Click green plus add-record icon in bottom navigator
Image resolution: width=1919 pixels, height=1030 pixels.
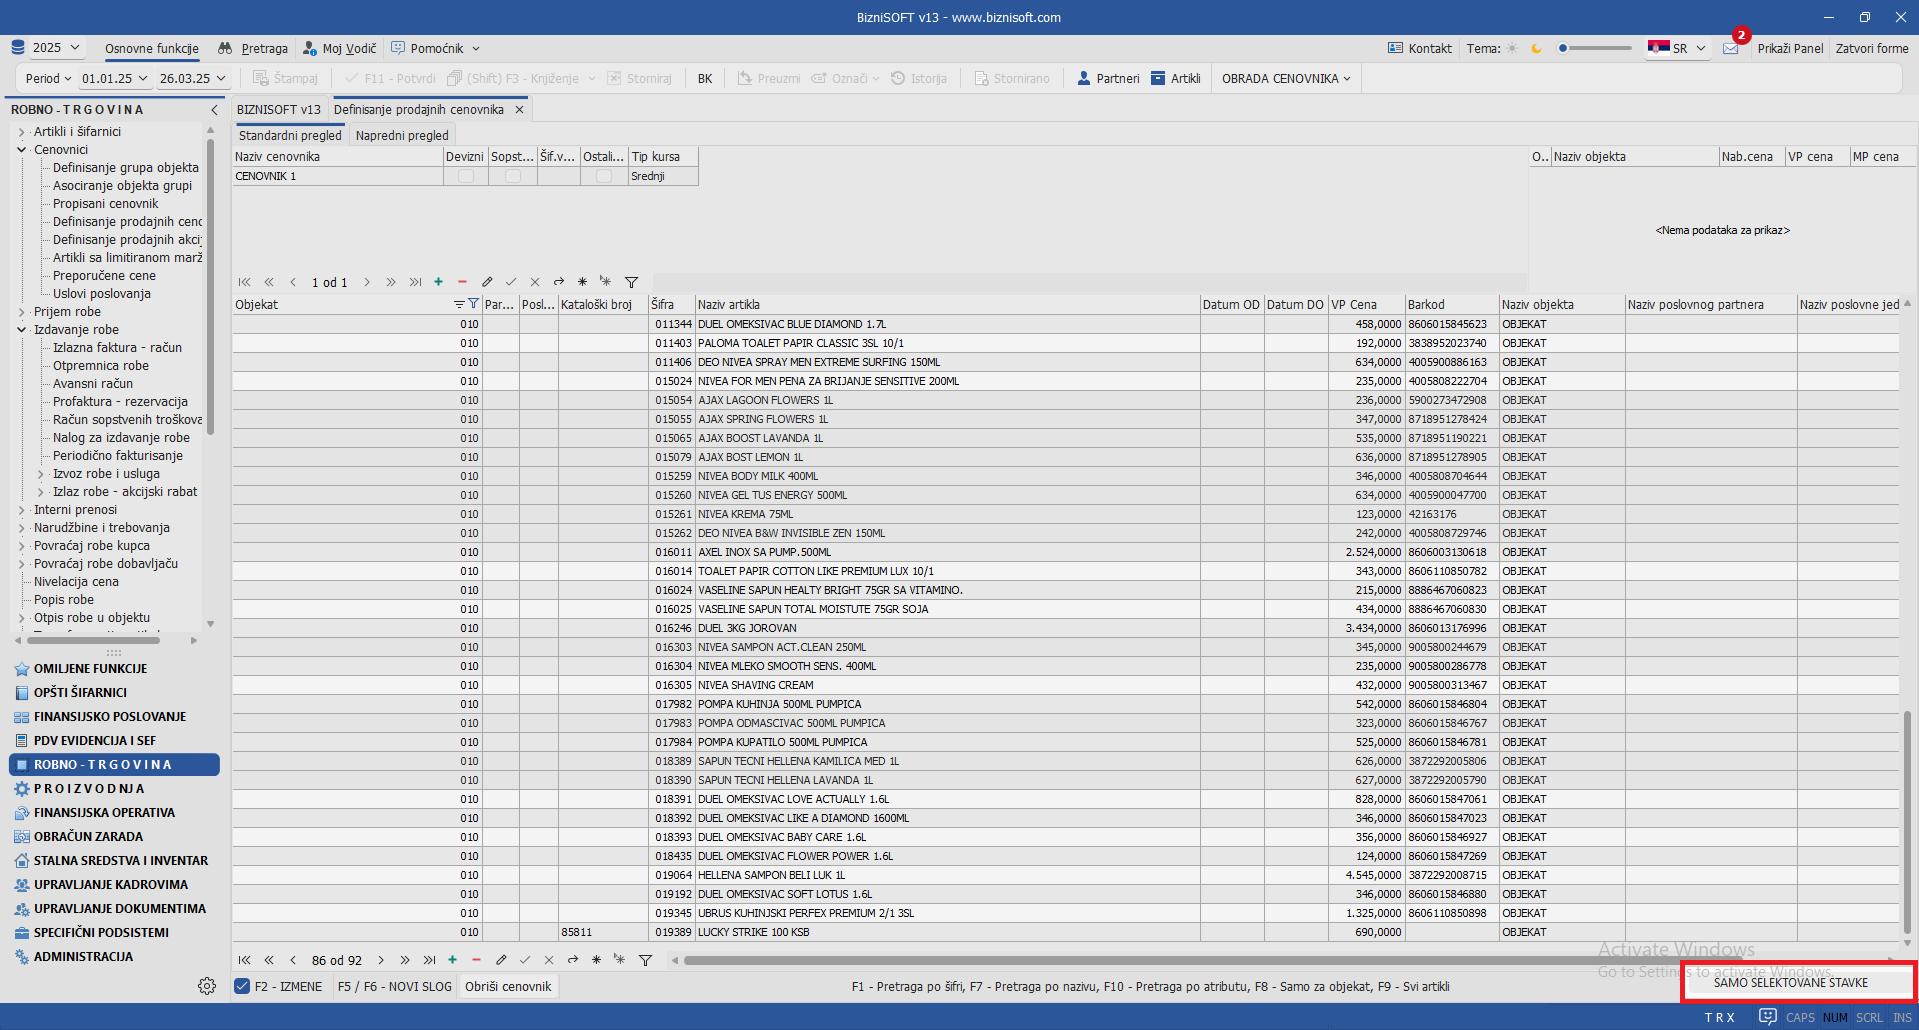coord(453,960)
